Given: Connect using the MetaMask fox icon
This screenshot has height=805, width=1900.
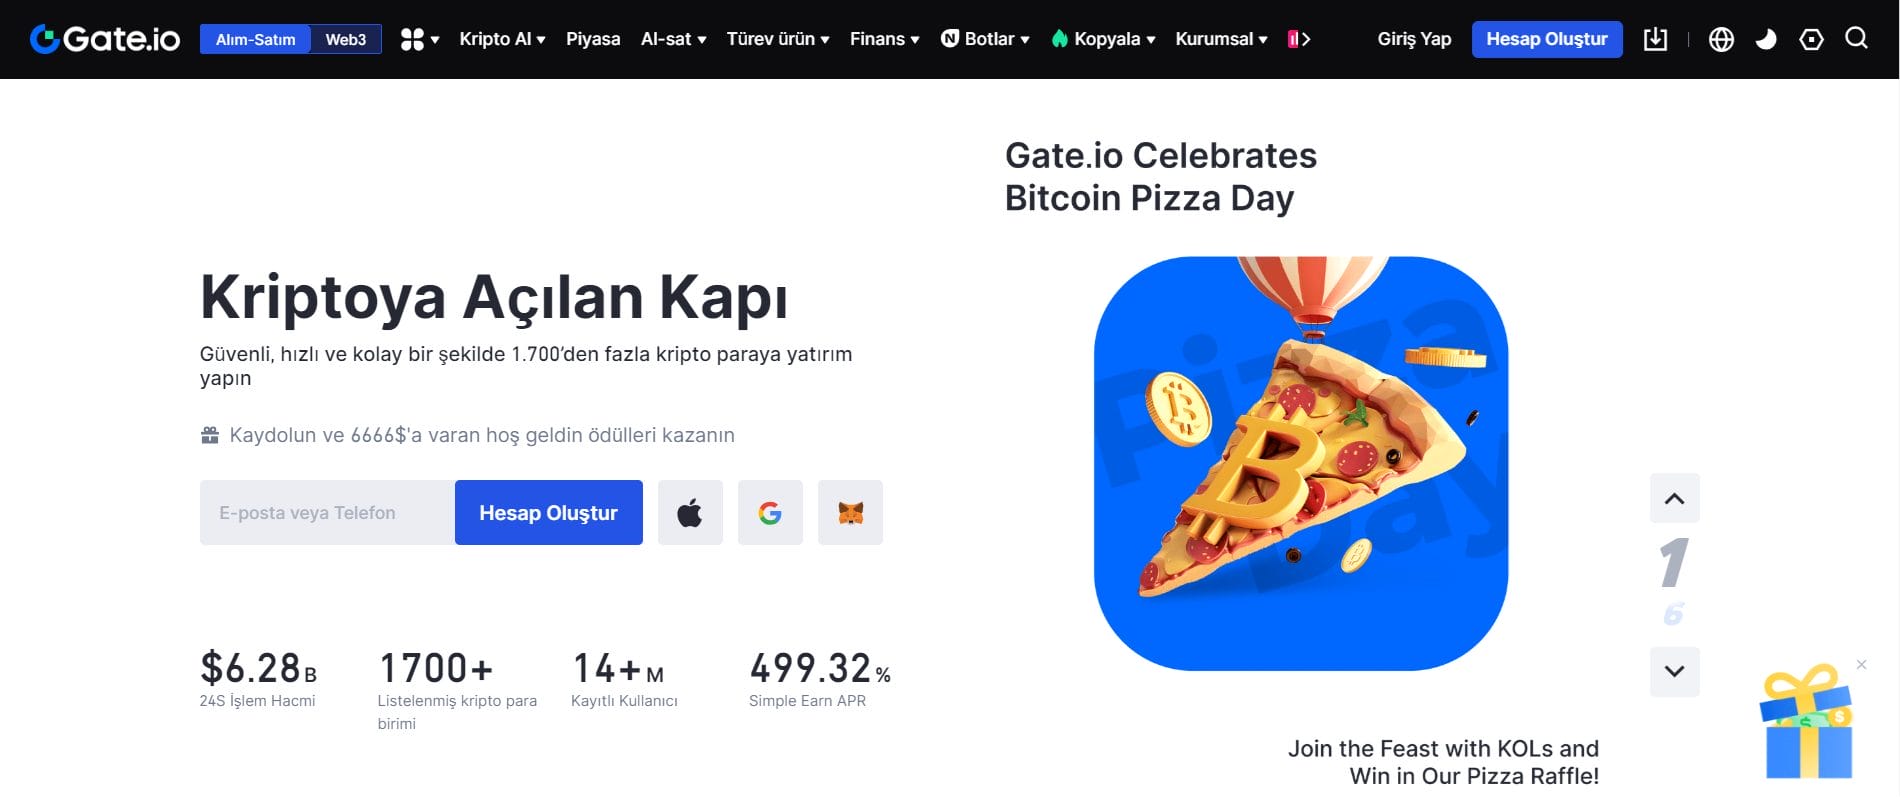Looking at the screenshot, I should (x=851, y=512).
